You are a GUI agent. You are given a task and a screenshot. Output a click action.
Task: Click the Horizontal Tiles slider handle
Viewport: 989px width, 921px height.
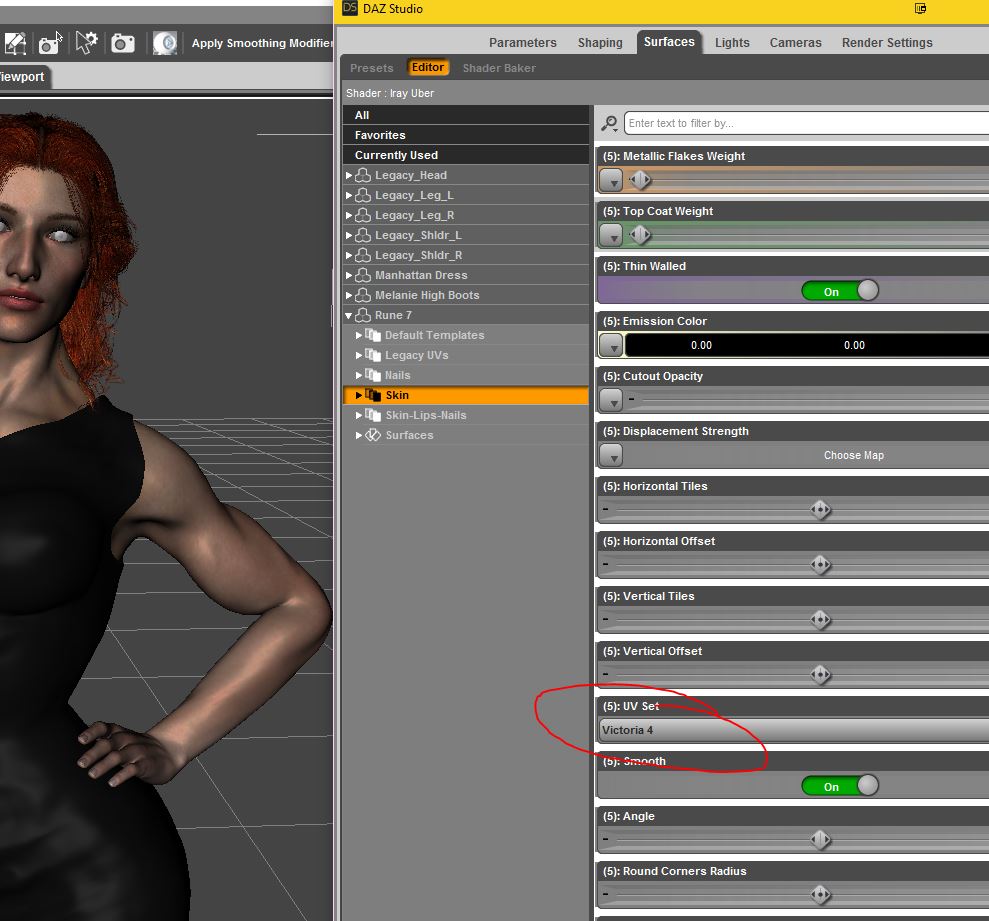[821, 510]
